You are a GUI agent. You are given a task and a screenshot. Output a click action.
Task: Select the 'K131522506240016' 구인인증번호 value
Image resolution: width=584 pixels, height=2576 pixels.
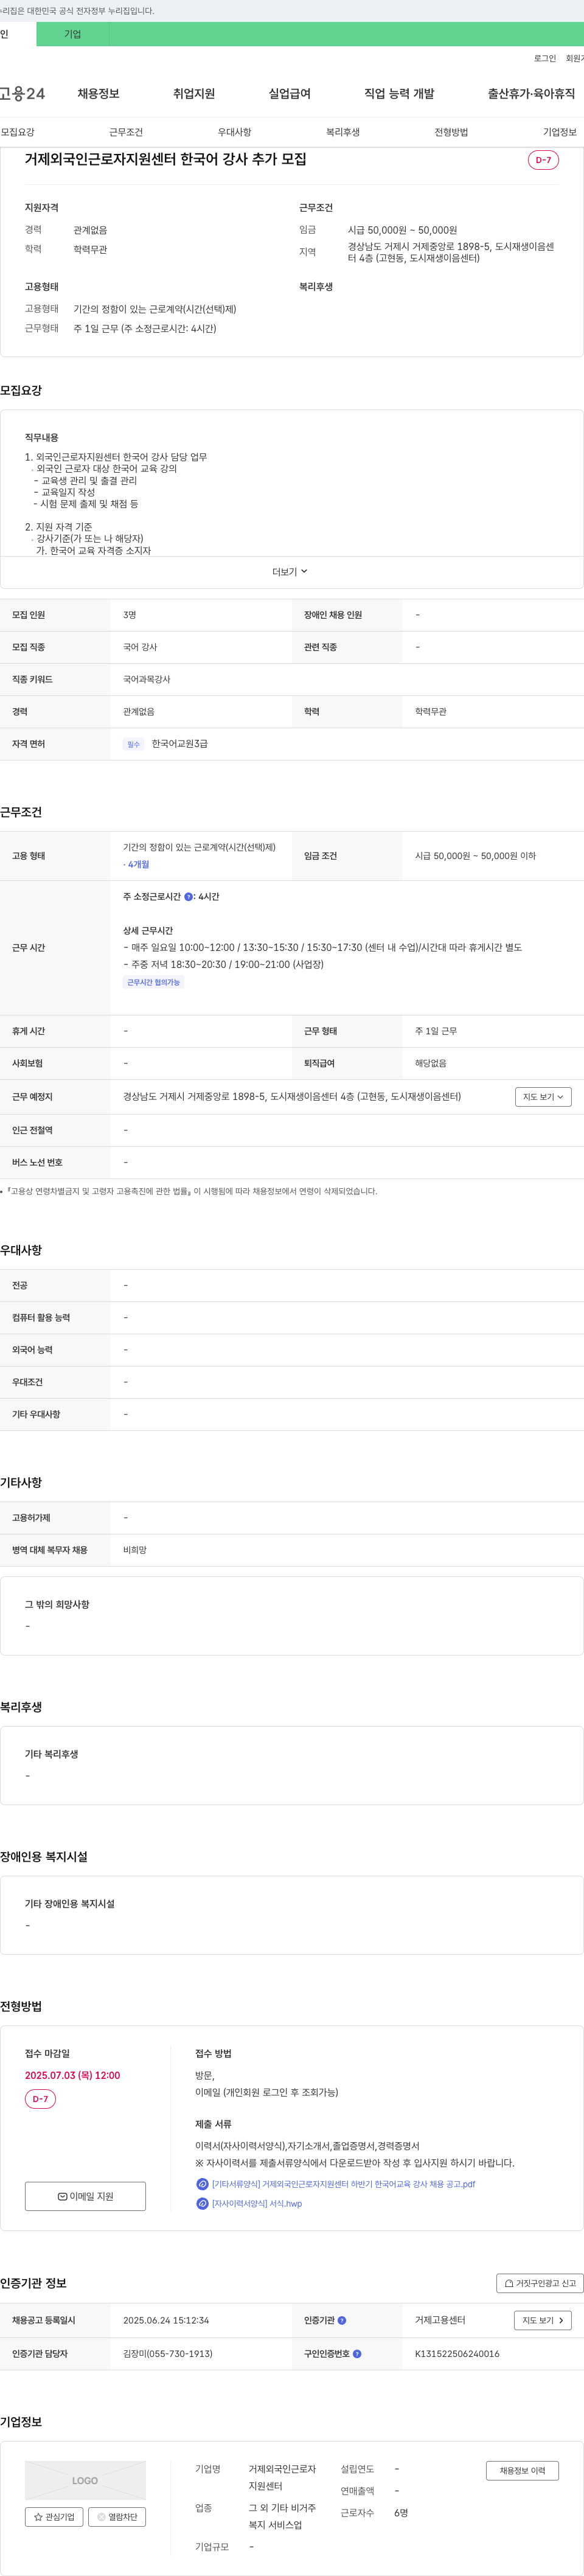457,2354
